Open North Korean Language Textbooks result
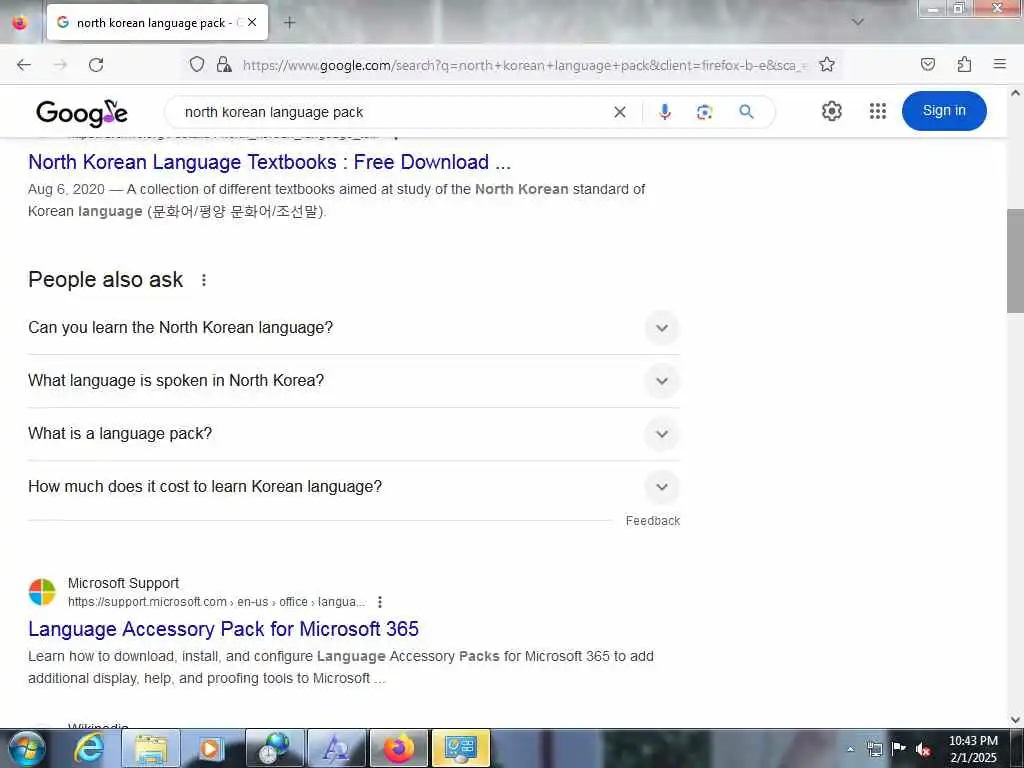The width and height of the screenshot is (1024, 768). [269, 162]
